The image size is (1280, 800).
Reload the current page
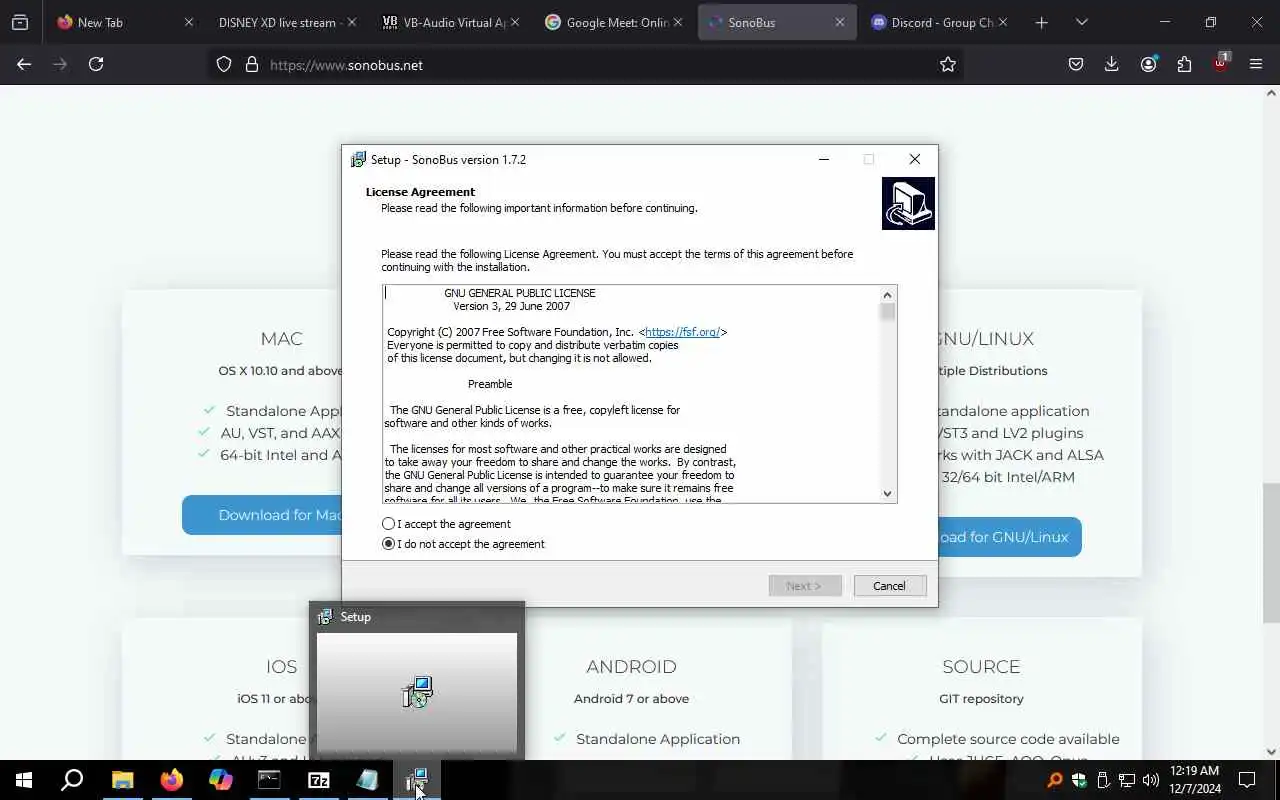pos(96,64)
